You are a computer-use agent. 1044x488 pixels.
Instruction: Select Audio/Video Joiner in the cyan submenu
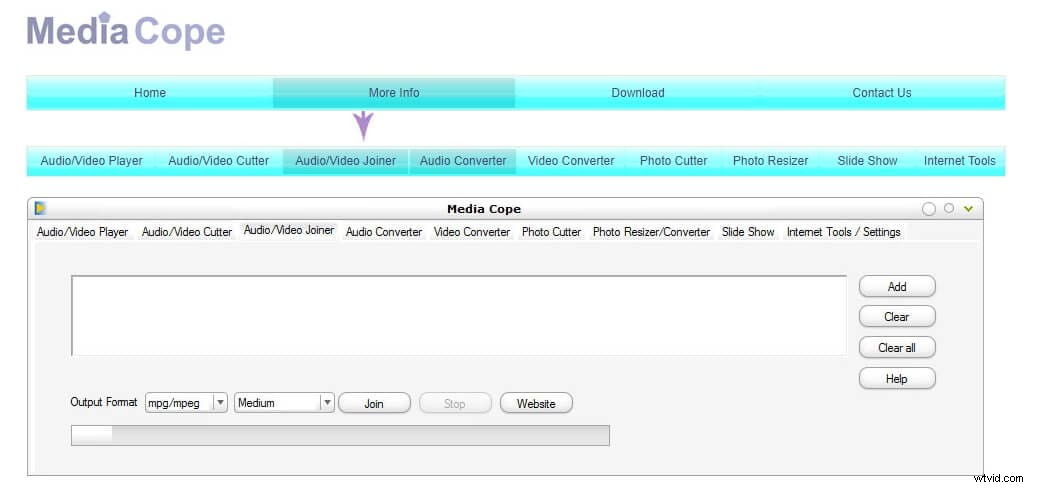[346, 160]
